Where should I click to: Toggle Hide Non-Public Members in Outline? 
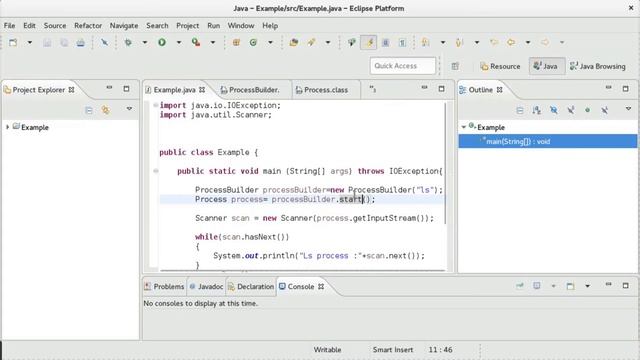587,110
